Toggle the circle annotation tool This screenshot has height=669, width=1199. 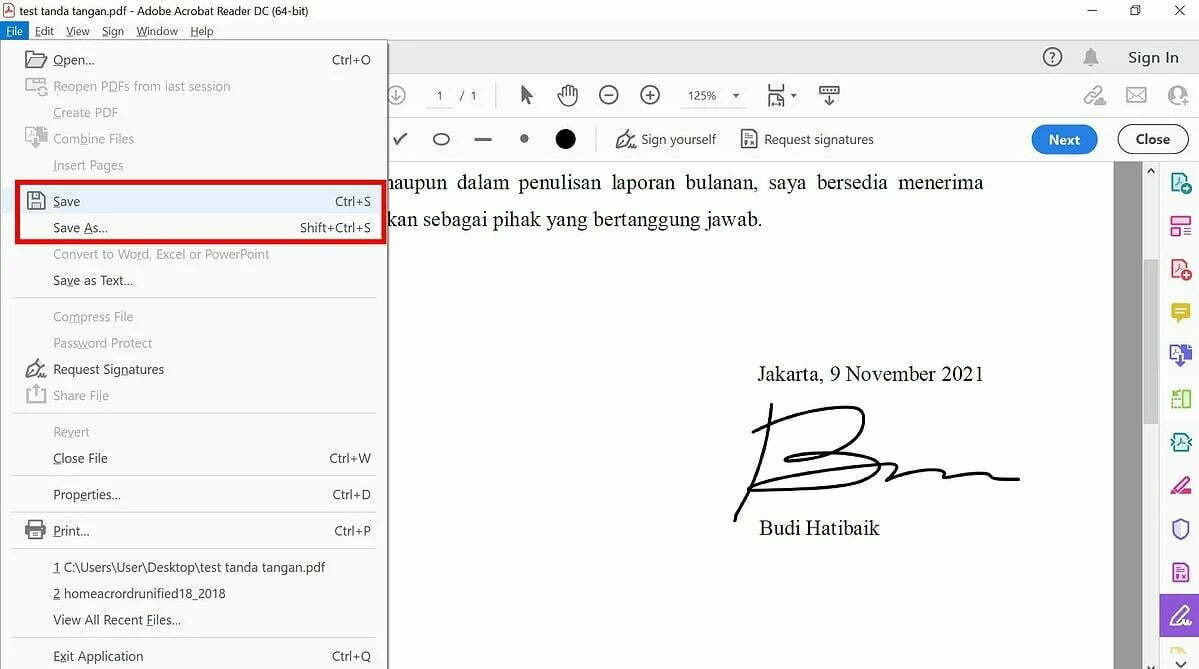441,139
